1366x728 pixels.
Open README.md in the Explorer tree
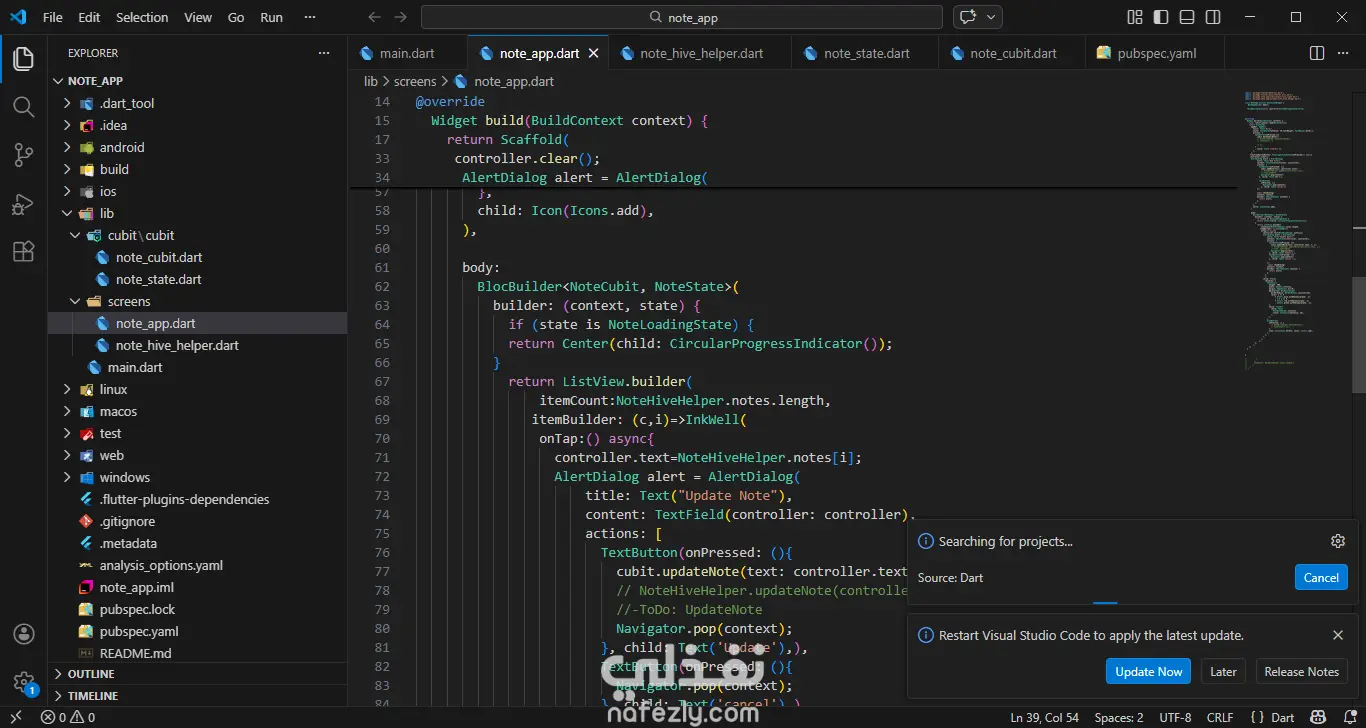pyautogui.click(x=135, y=653)
